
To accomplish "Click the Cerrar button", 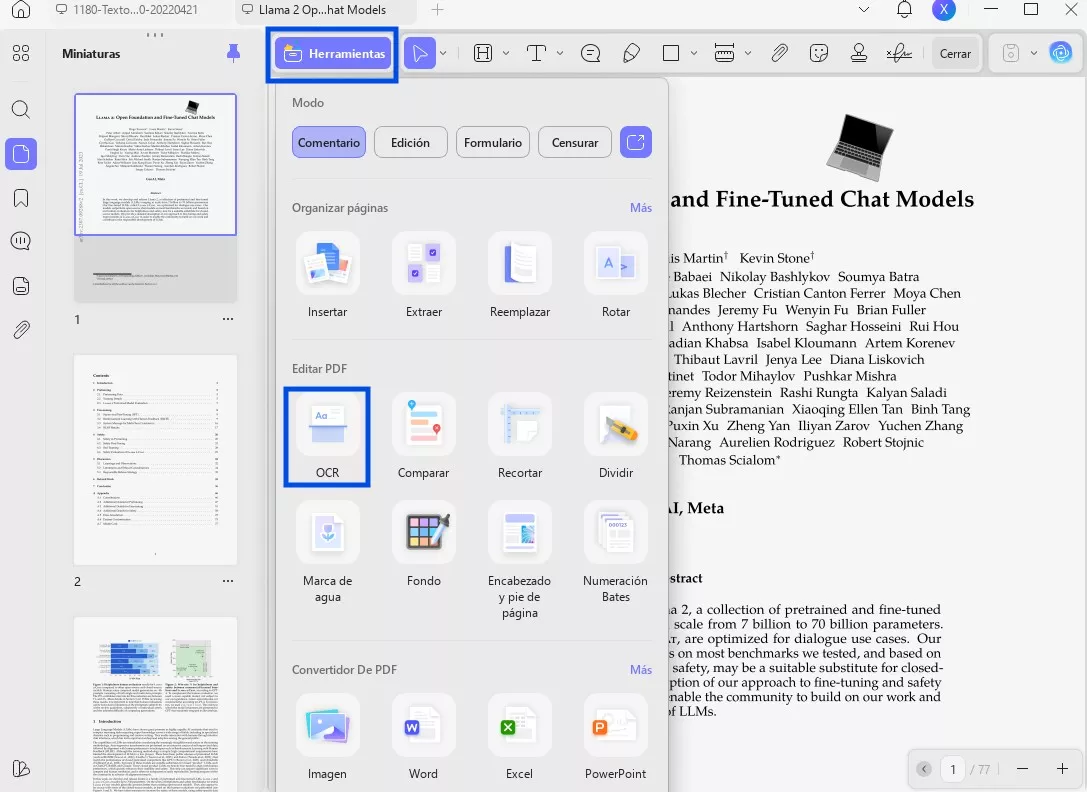I will [x=955, y=54].
